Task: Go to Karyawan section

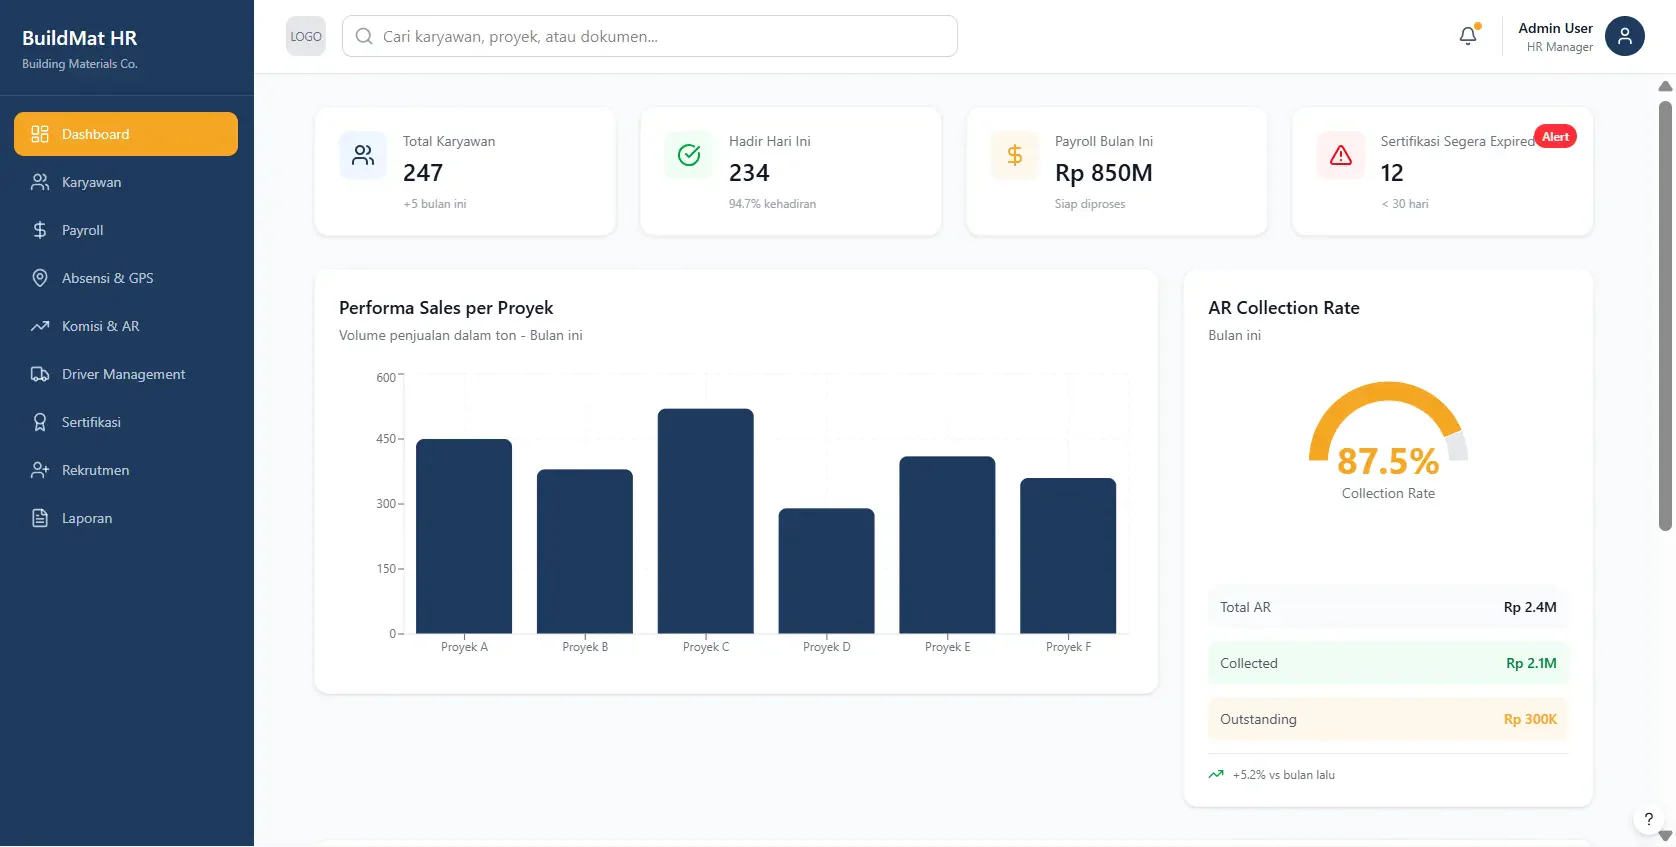Action: [126, 182]
